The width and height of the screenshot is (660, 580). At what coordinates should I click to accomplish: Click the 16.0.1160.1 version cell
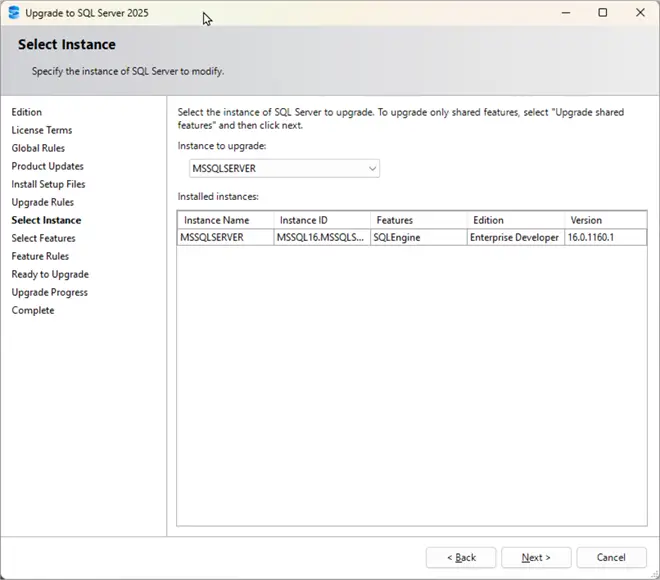[x=606, y=237]
